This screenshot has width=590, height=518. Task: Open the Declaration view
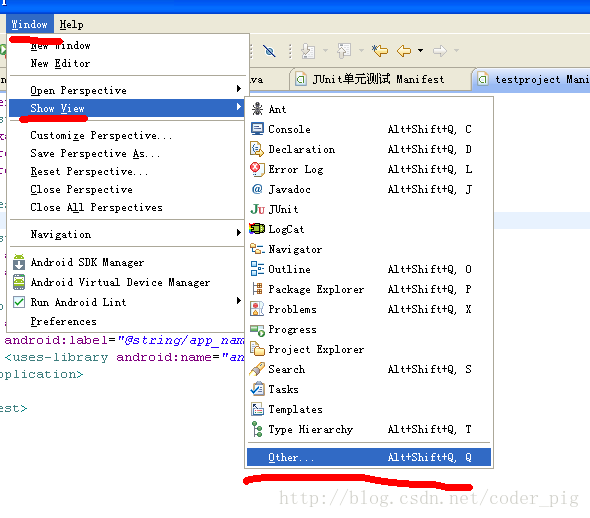[369, 149]
